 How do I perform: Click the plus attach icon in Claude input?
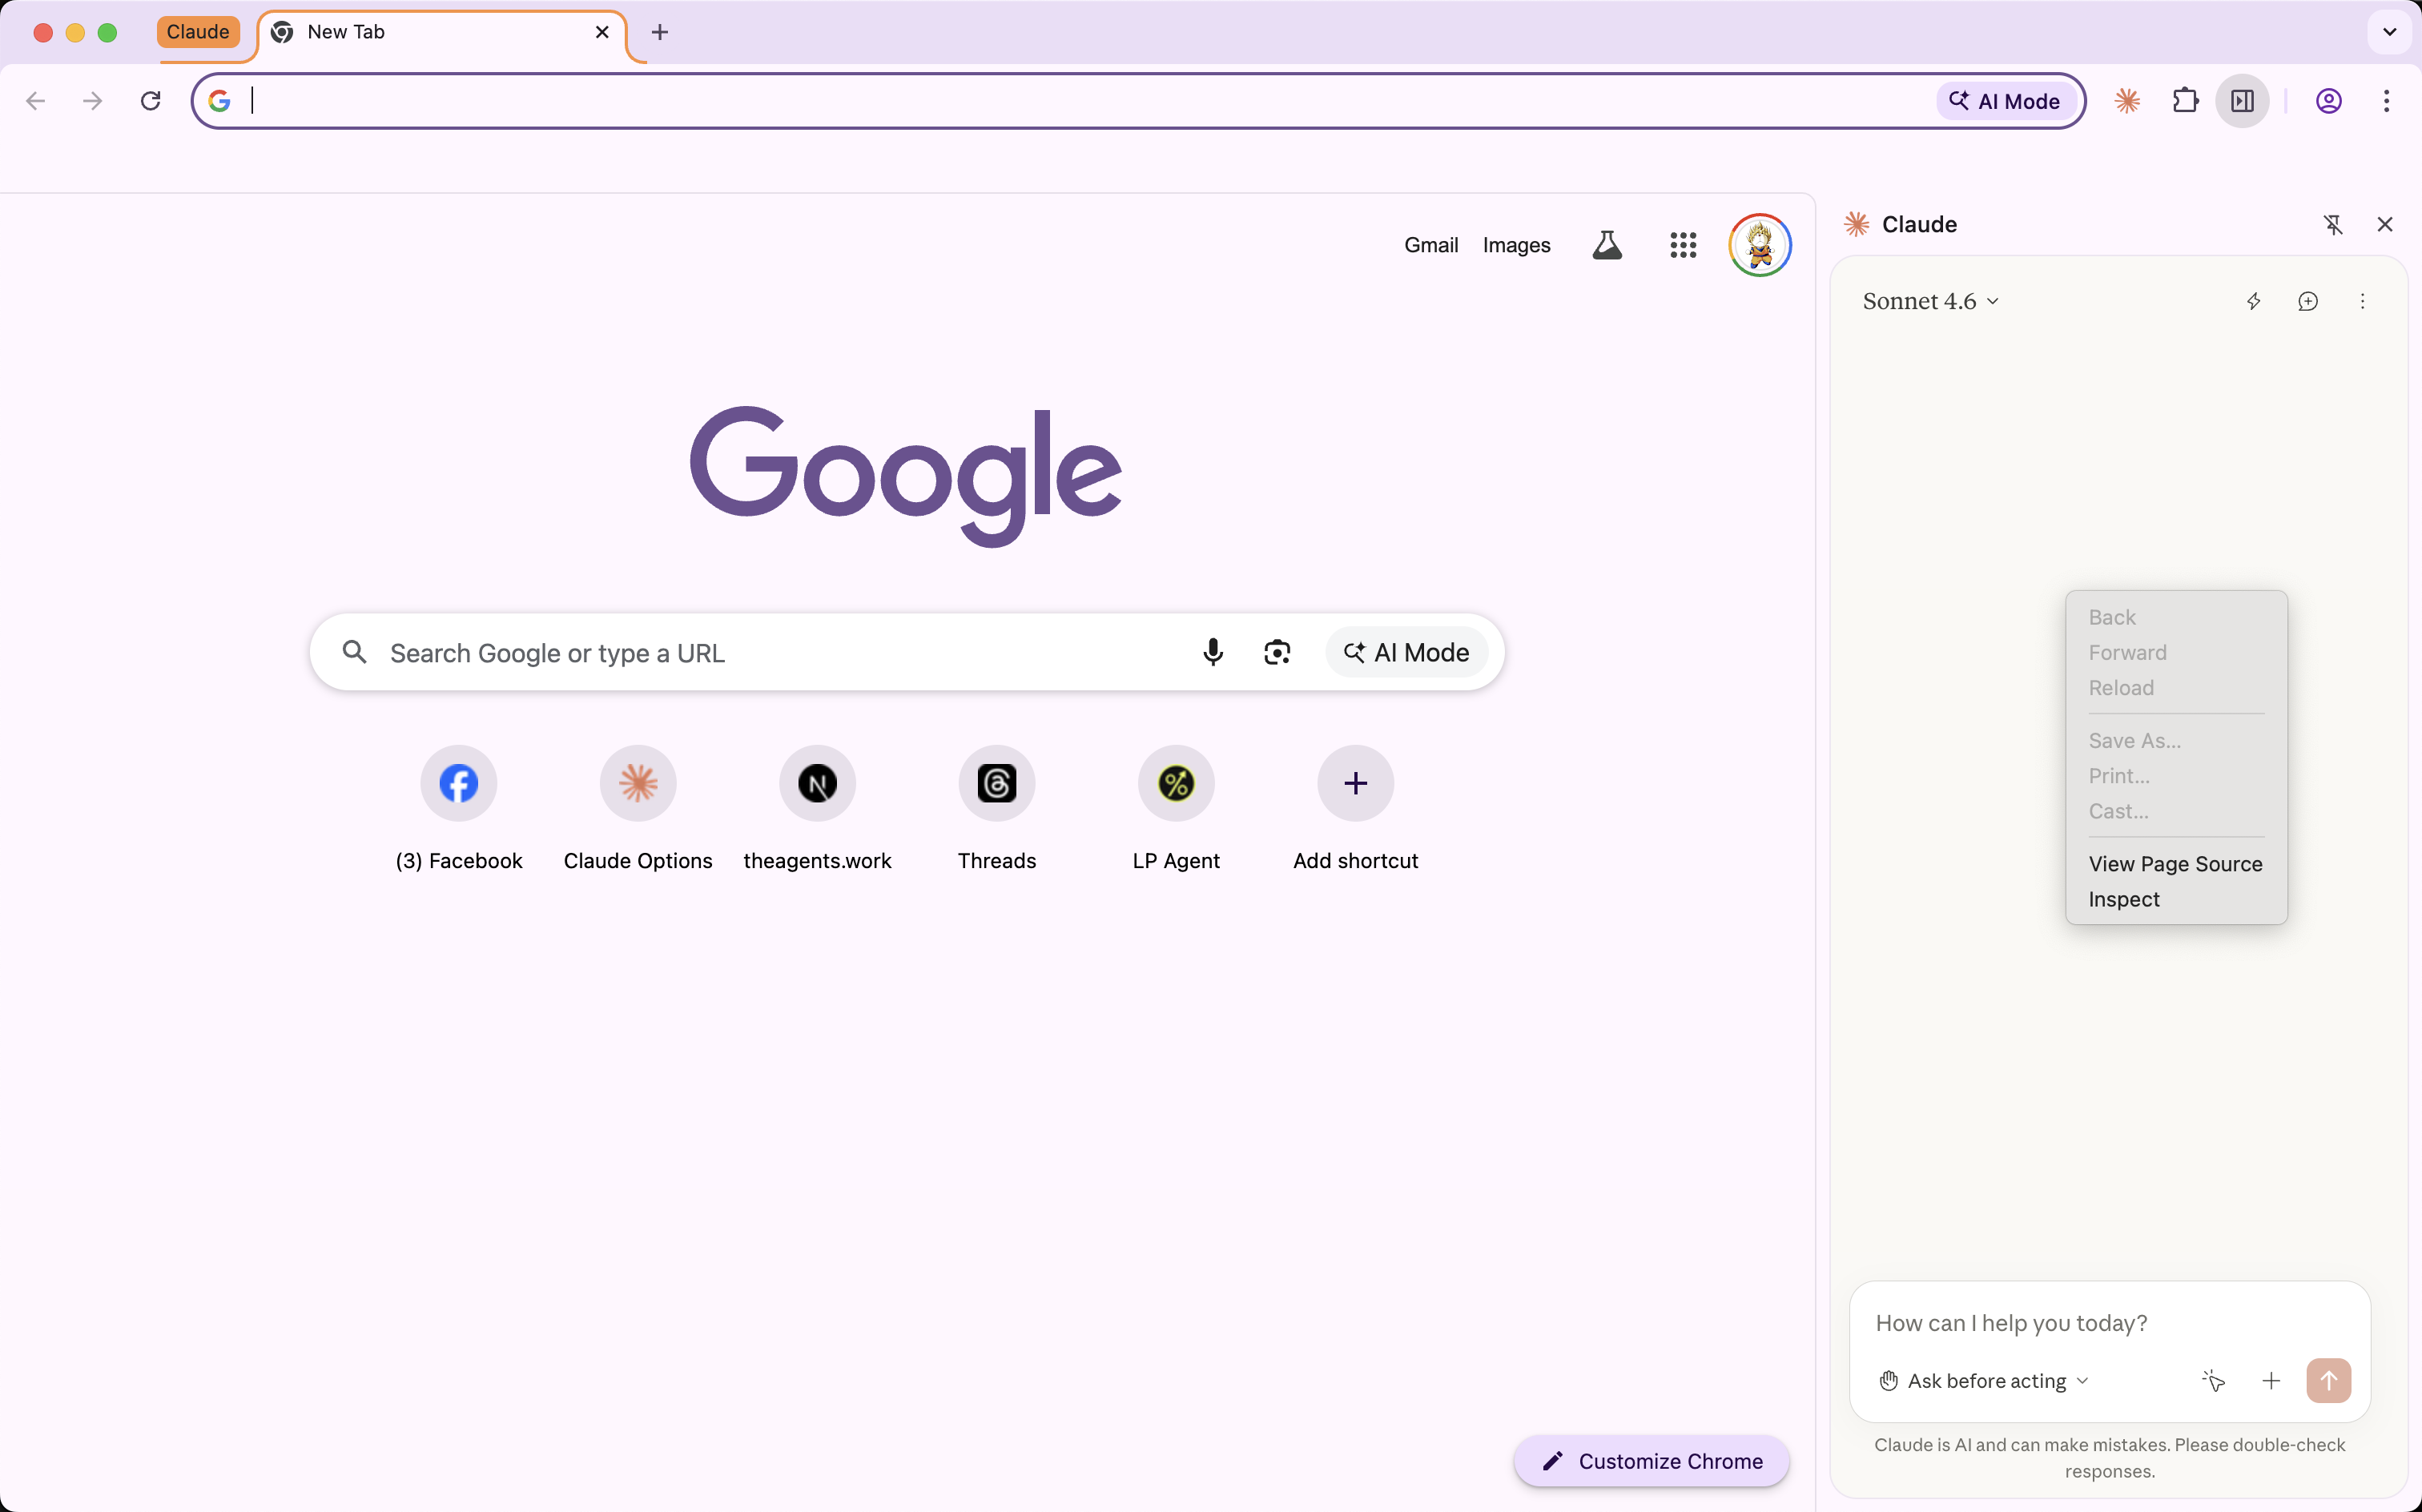(x=2271, y=1381)
